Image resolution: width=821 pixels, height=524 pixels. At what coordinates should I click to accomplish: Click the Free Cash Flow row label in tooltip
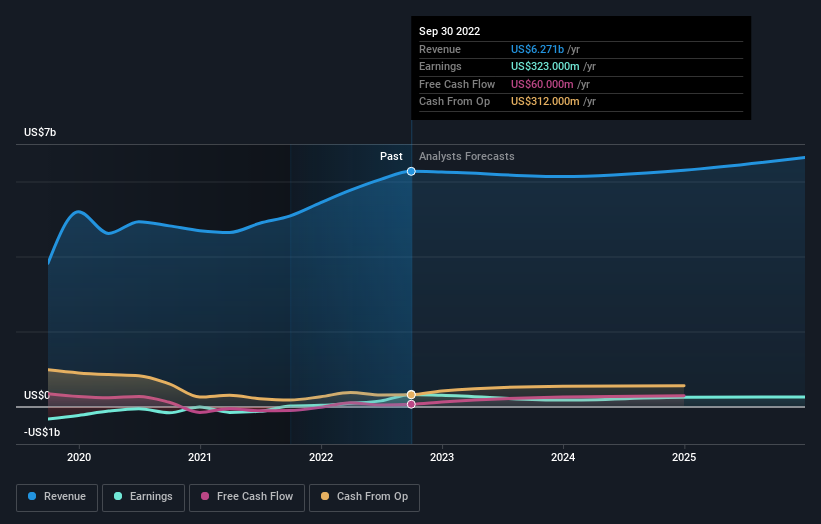457,84
